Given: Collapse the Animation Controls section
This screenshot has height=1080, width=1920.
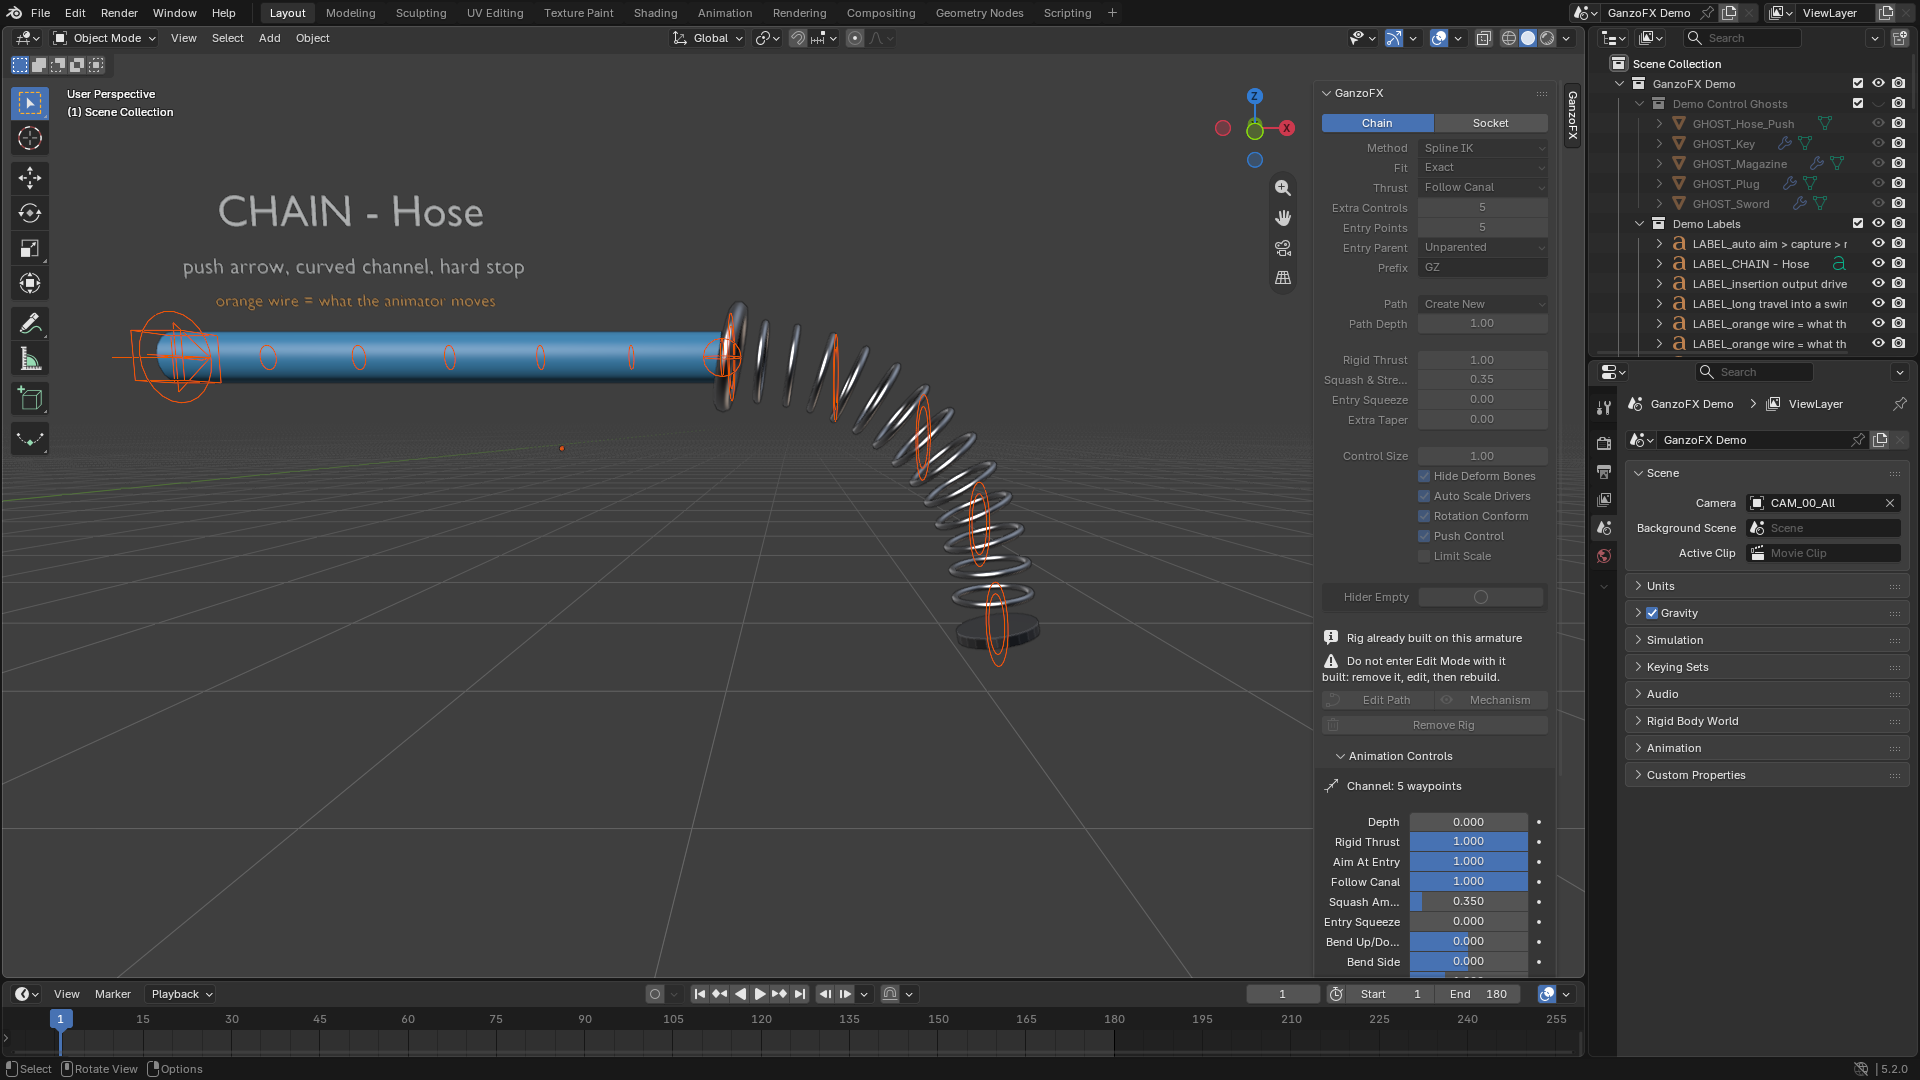Looking at the screenshot, I should coord(1400,756).
